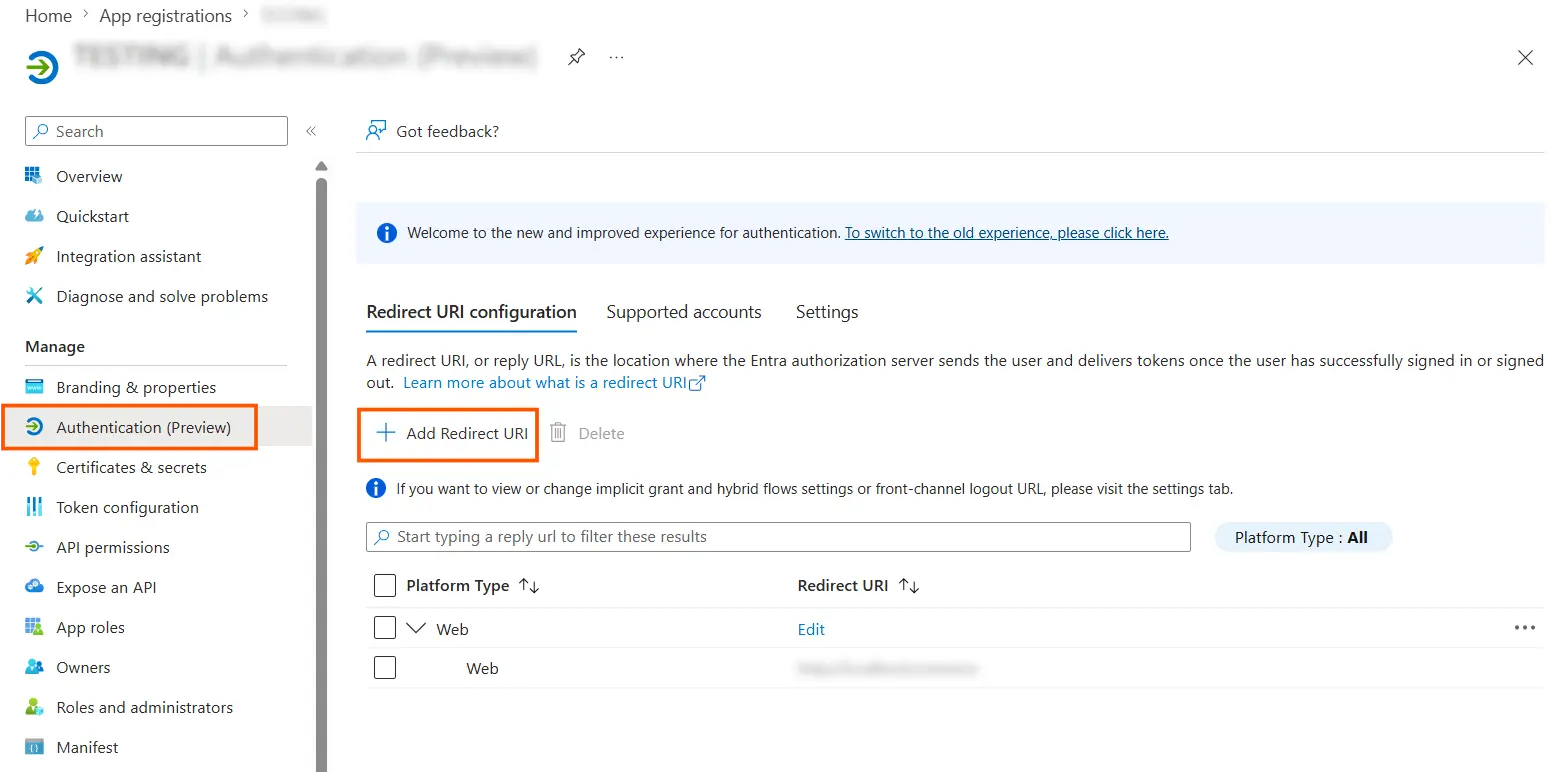Collapse the Web platform group chevron
Screen dimensions: 1568x772
pyautogui.click(x=416, y=628)
